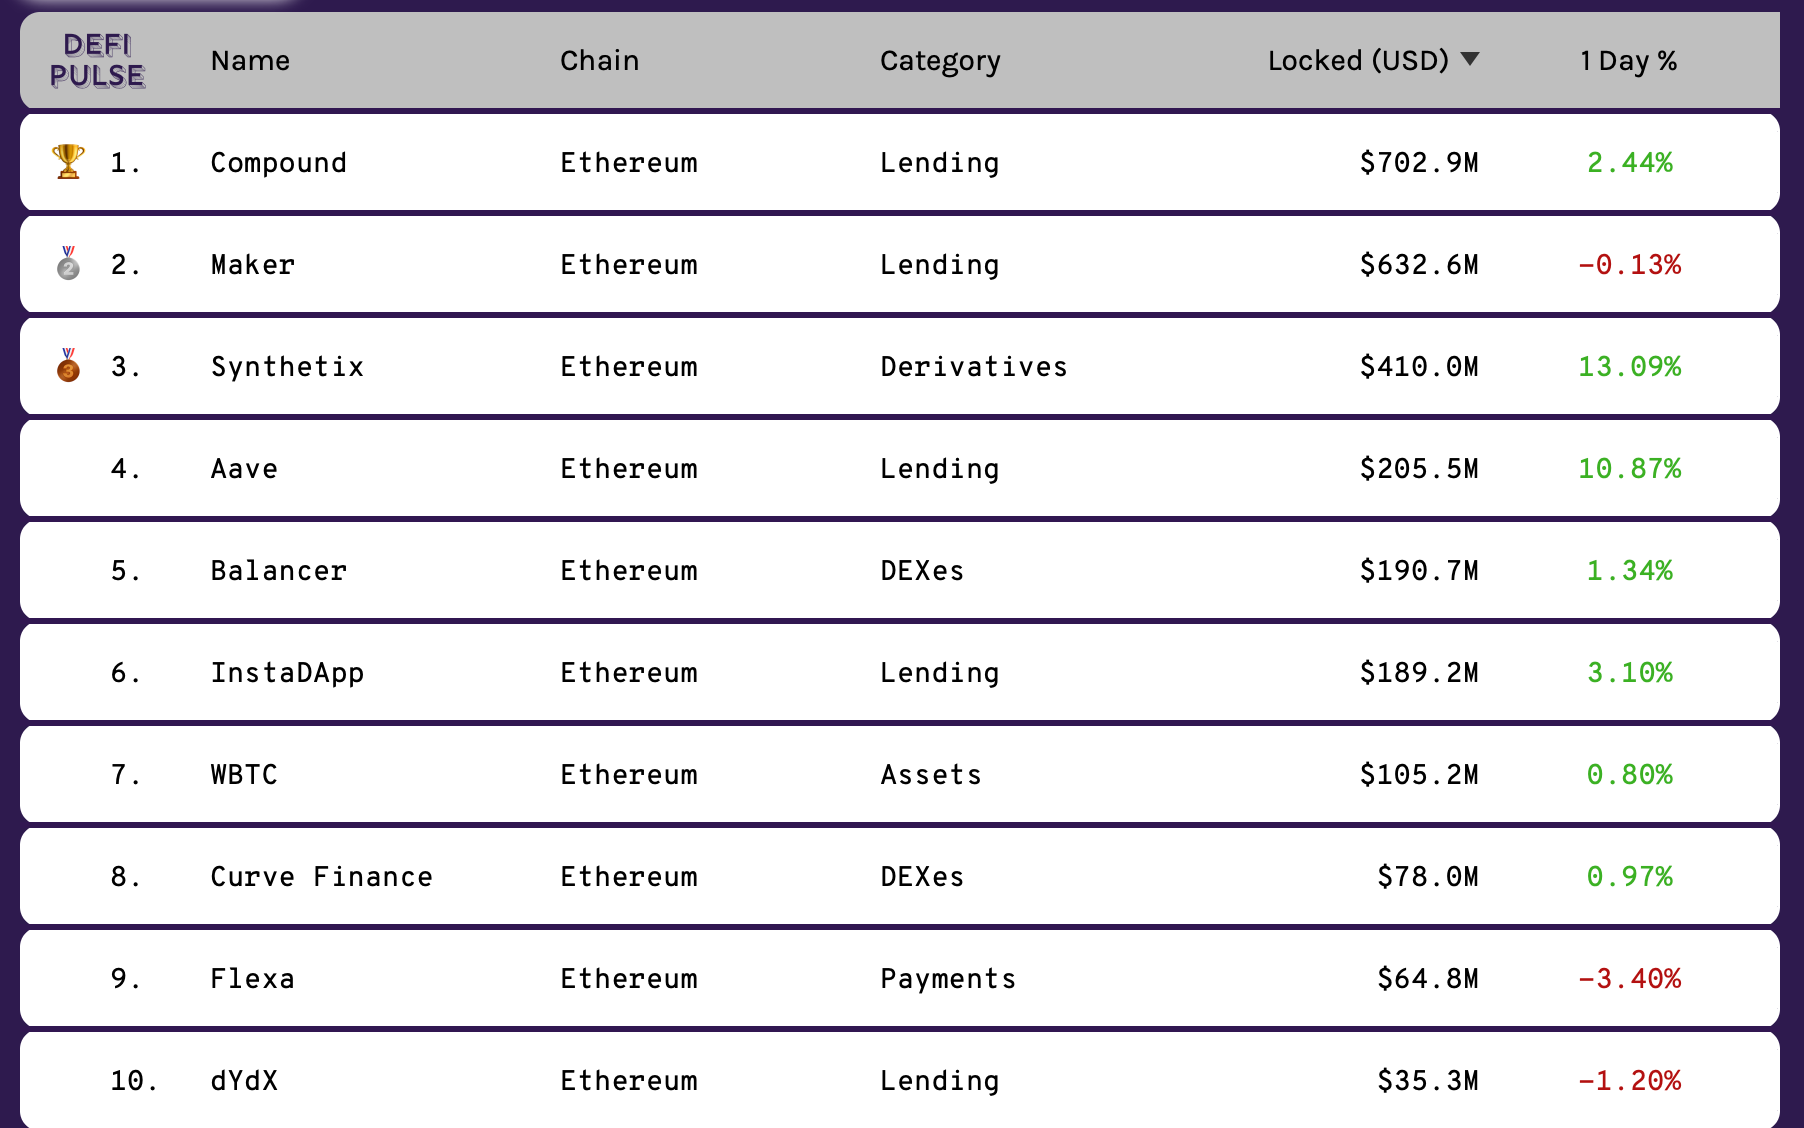The height and width of the screenshot is (1128, 1804).
Task: Click the gold trophy icon beside Compound
Action: pyautogui.click(x=68, y=161)
